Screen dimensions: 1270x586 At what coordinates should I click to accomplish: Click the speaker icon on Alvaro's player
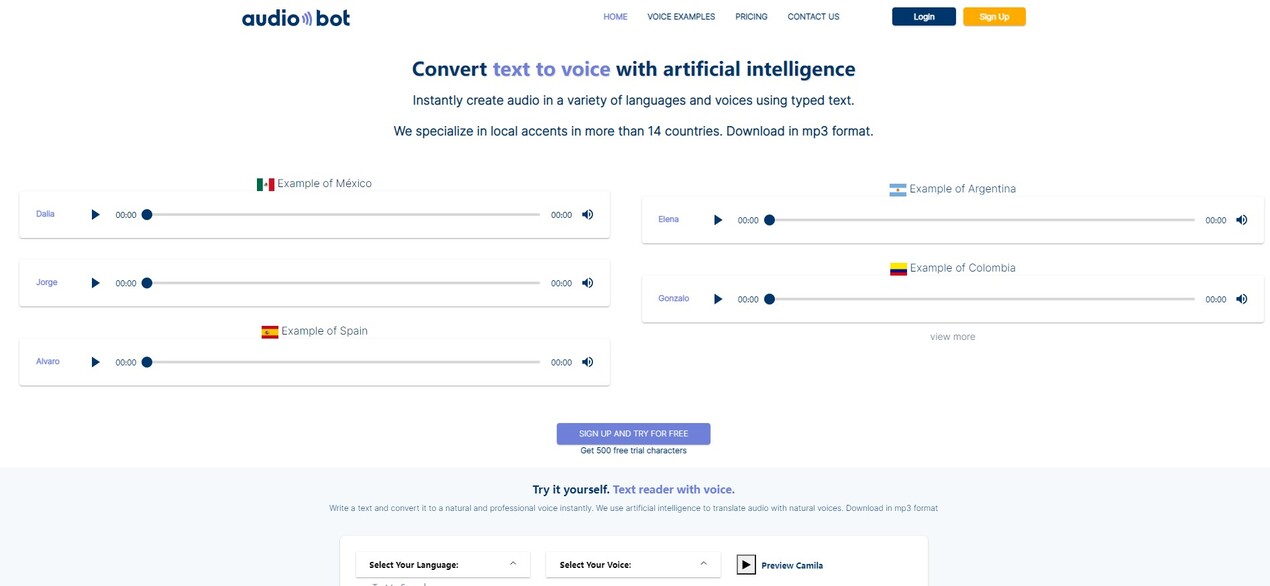588,362
